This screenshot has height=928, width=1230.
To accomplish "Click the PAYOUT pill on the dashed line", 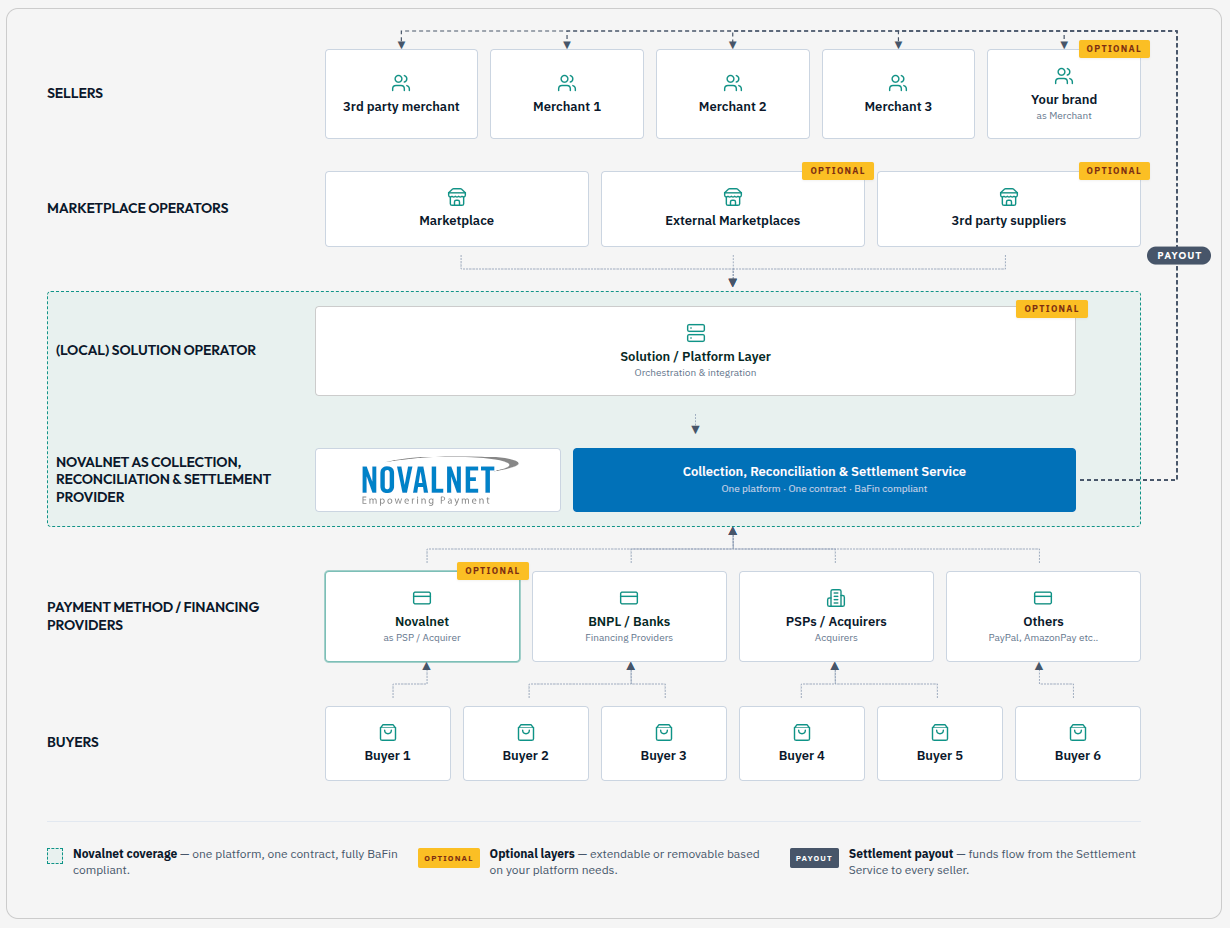I will click(1179, 255).
